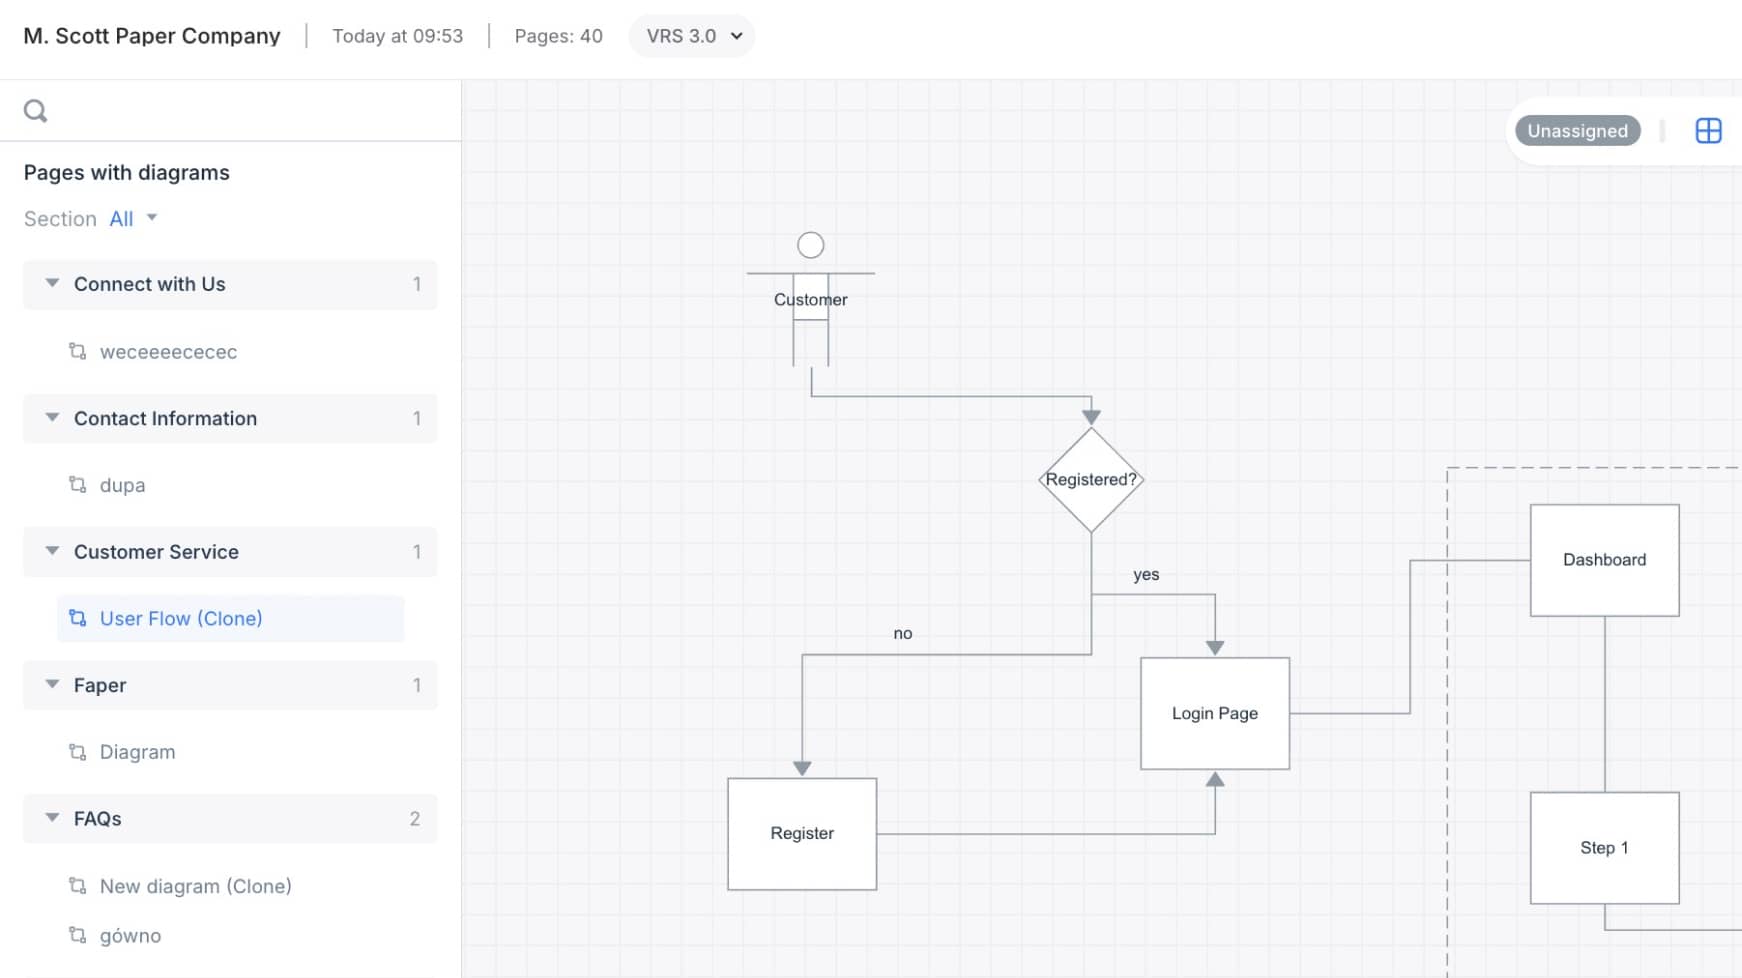The width and height of the screenshot is (1742, 978).
Task: Open the grid layout icon beside Unassigned
Action: pos(1708,131)
